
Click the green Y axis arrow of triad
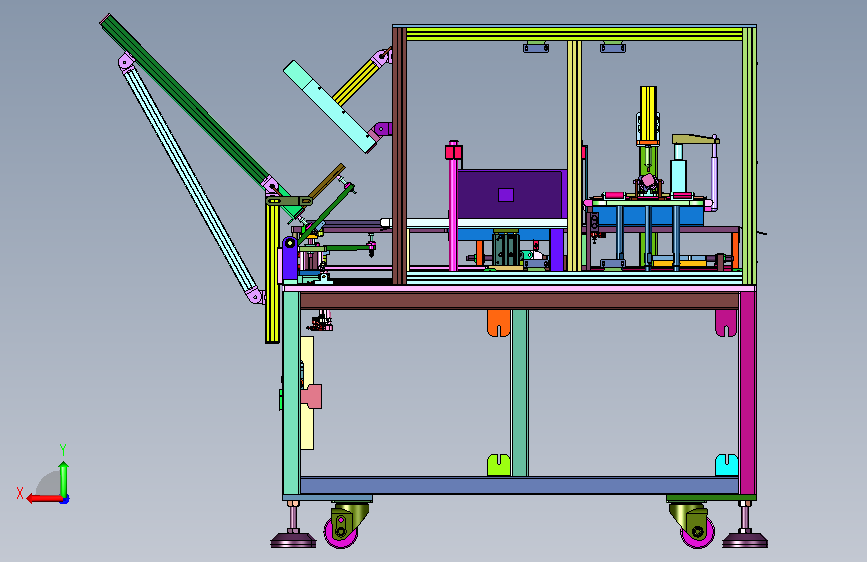(x=64, y=479)
